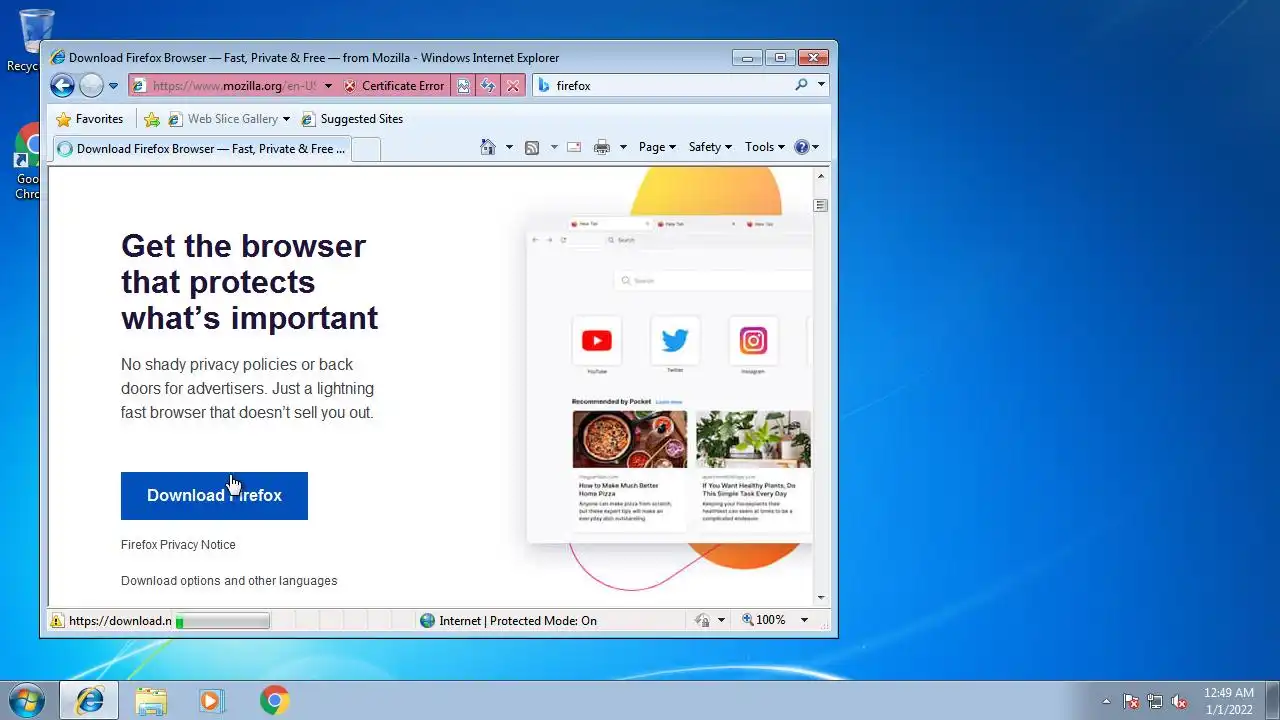Refresh the page from the address bar
Viewport: 1280px width, 720px height.
point(488,86)
